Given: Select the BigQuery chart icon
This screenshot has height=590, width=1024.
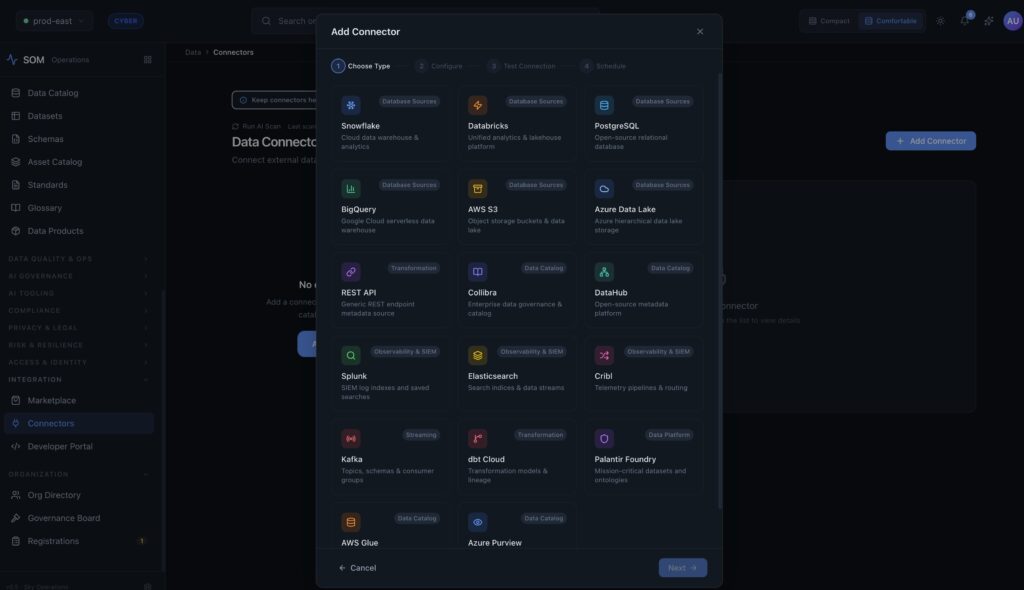Looking at the screenshot, I should click(351, 188).
